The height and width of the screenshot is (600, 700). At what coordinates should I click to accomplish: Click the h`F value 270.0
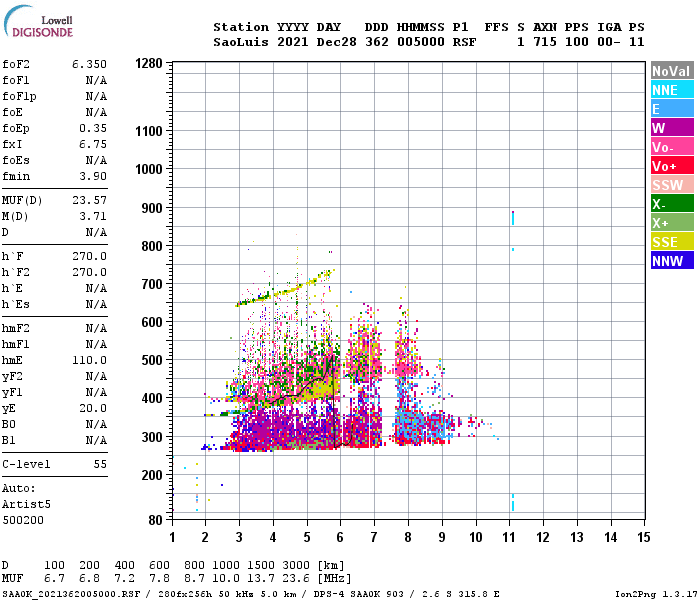[x=89, y=256]
